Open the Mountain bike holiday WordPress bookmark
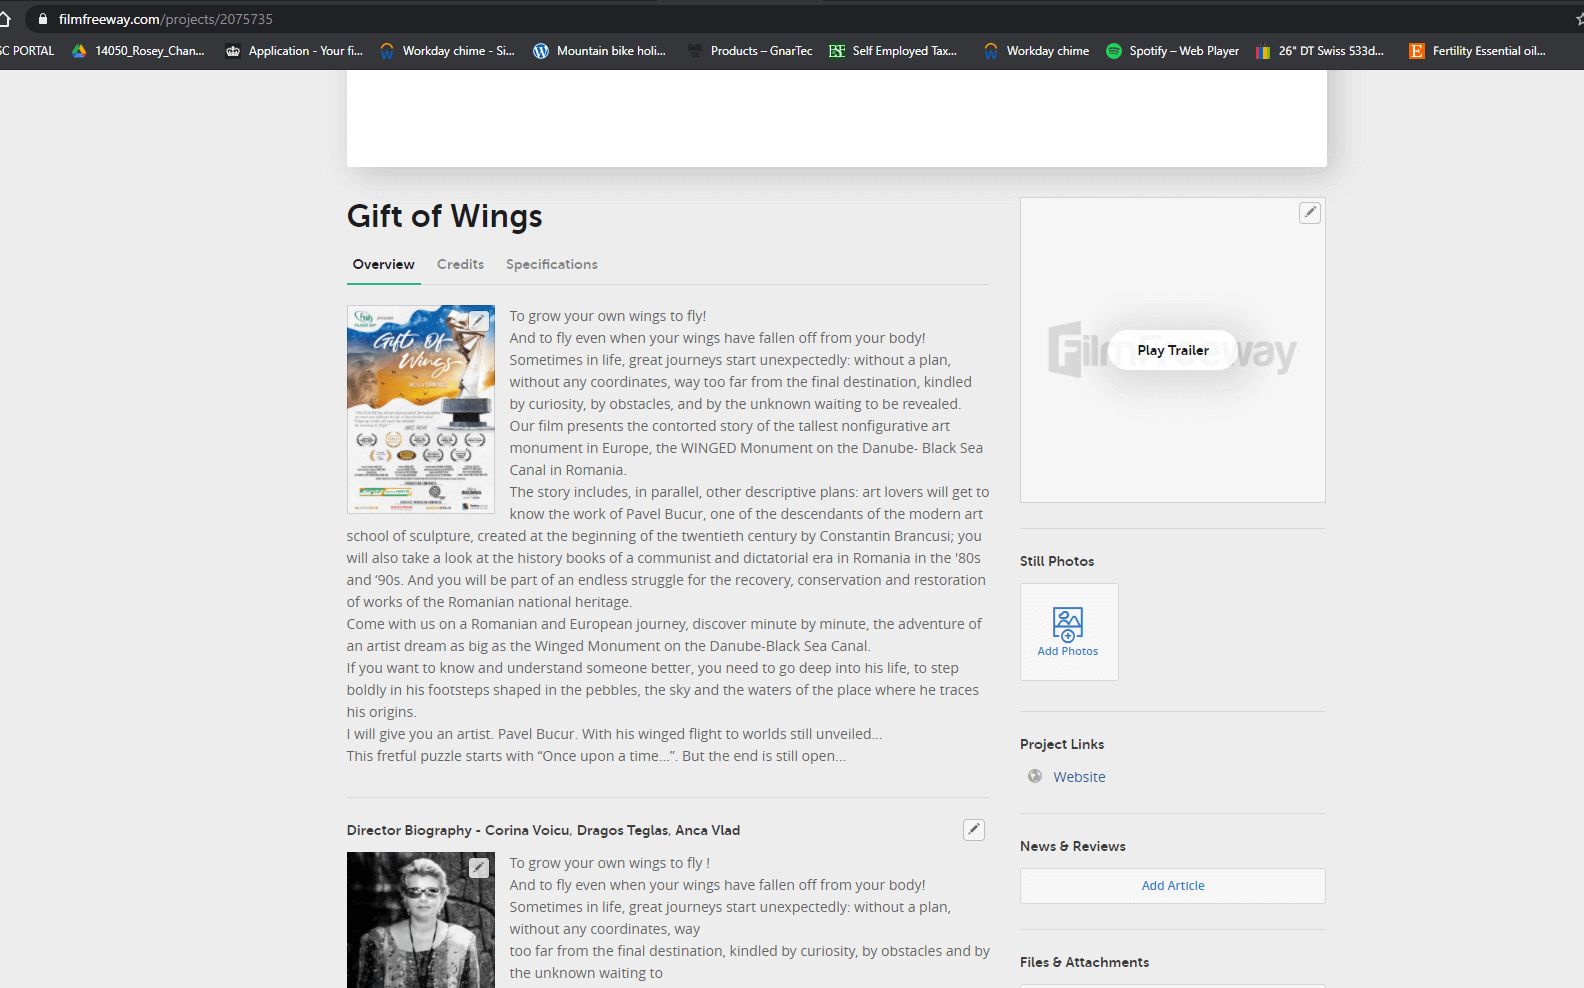This screenshot has width=1584, height=988. pyautogui.click(x=599, y=51)
